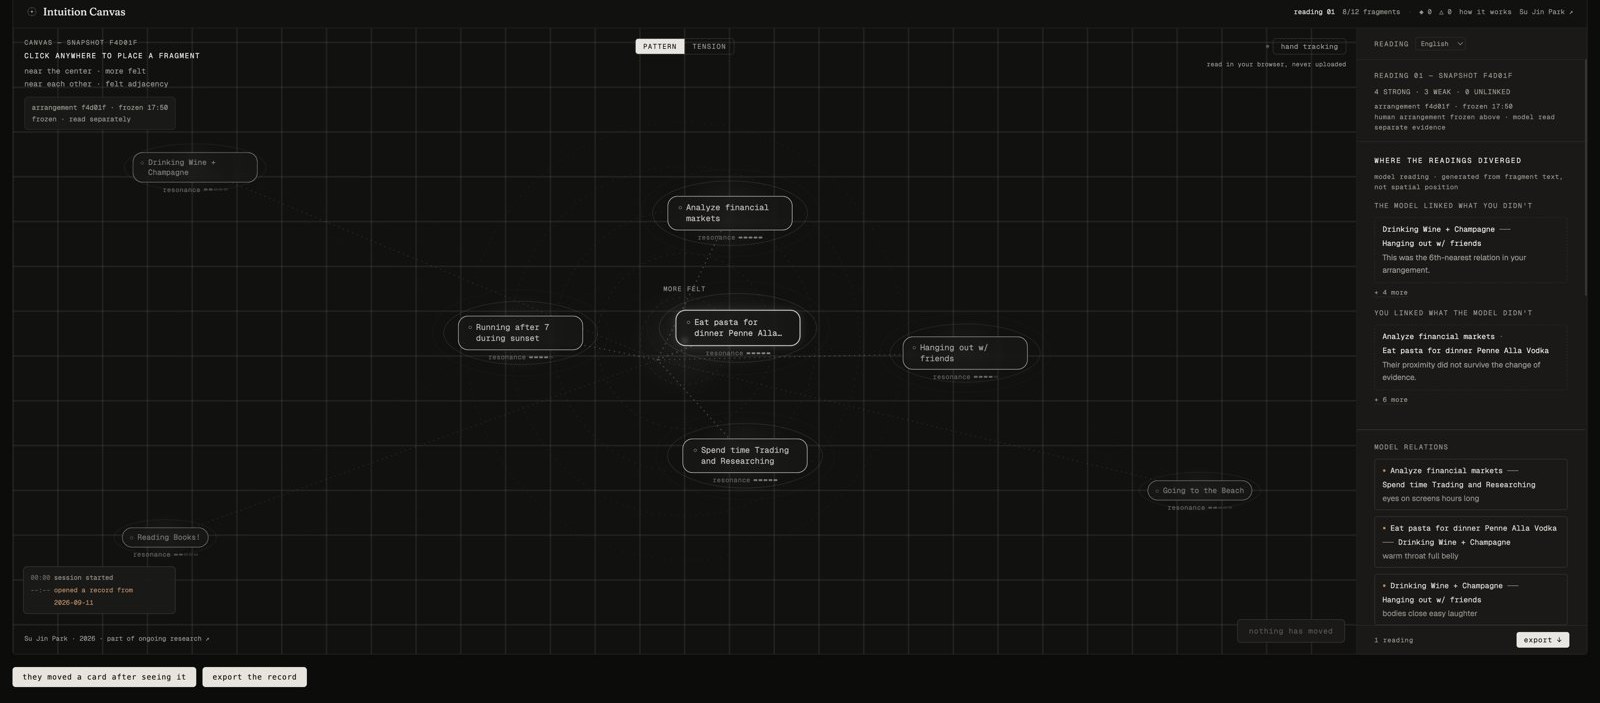Screen dimensions: 1600x703
Task: Click the dot beside hand tracking
Action: pos(1267,46)
